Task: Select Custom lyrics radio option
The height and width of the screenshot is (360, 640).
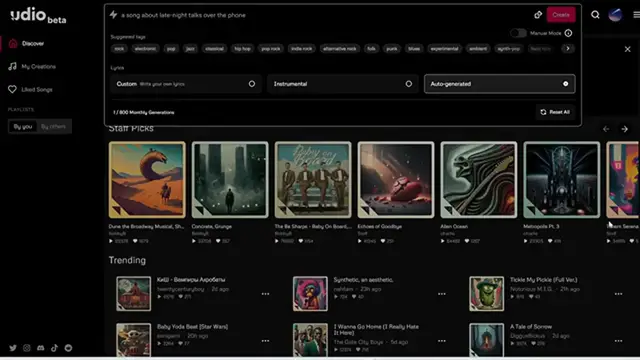Action: point(186,84)
